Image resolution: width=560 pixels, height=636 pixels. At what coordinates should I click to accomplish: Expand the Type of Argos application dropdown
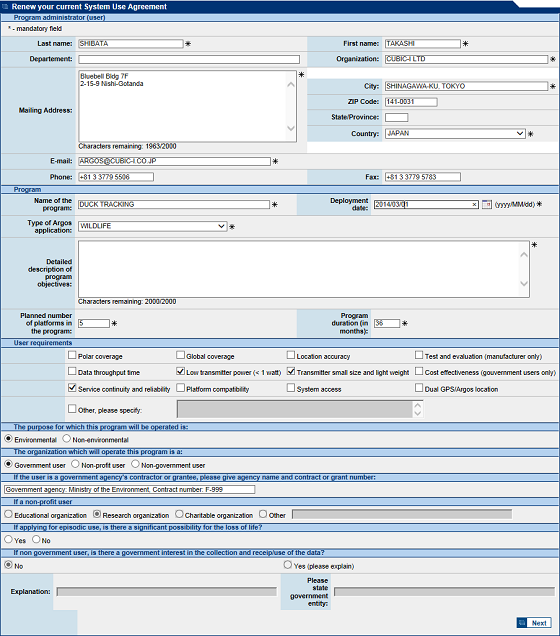(221, 226)
